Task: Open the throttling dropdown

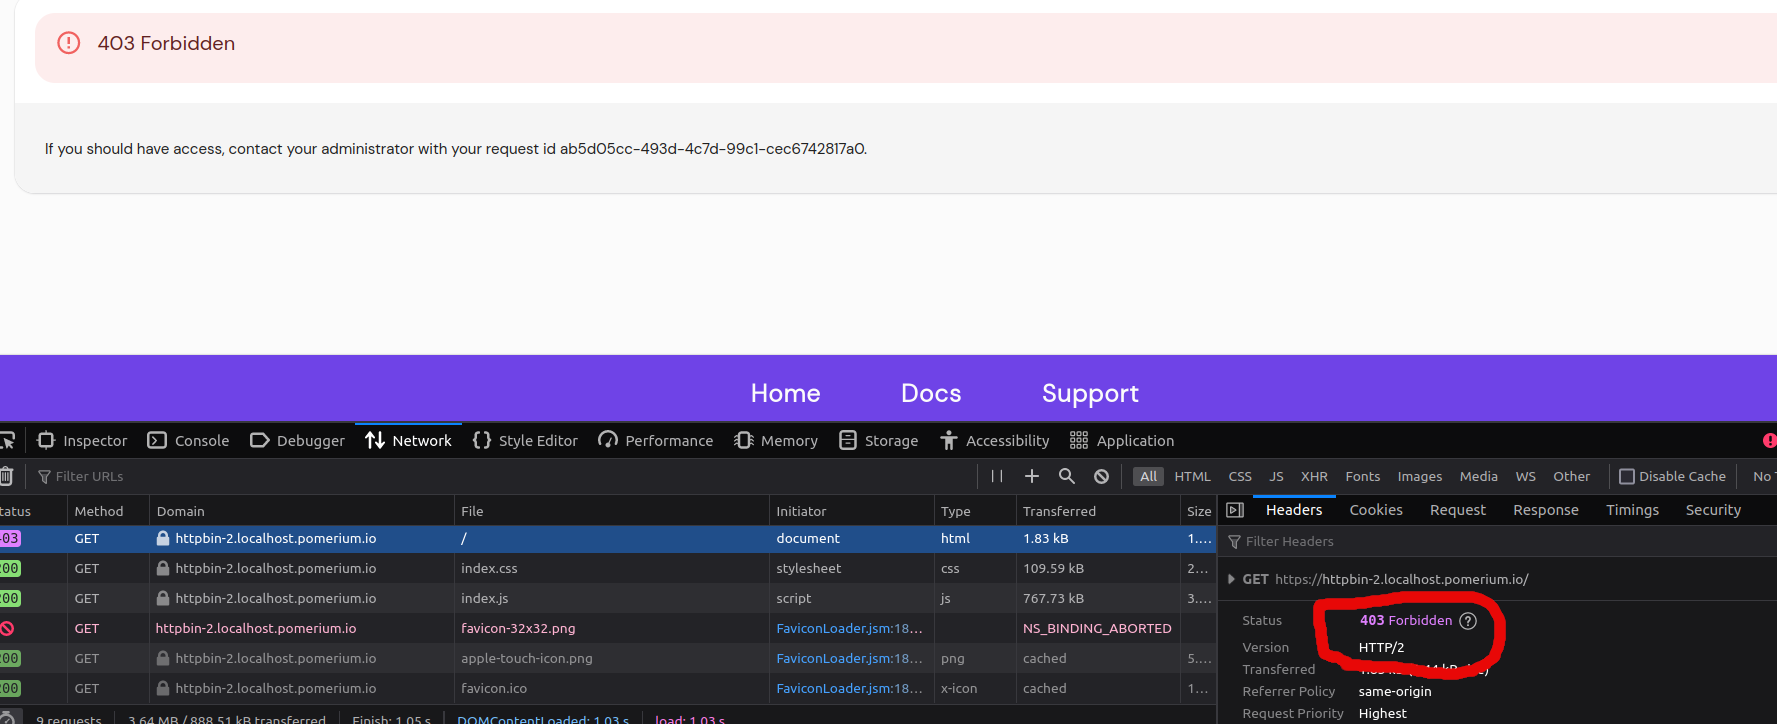Action: tap(1763, 476)
